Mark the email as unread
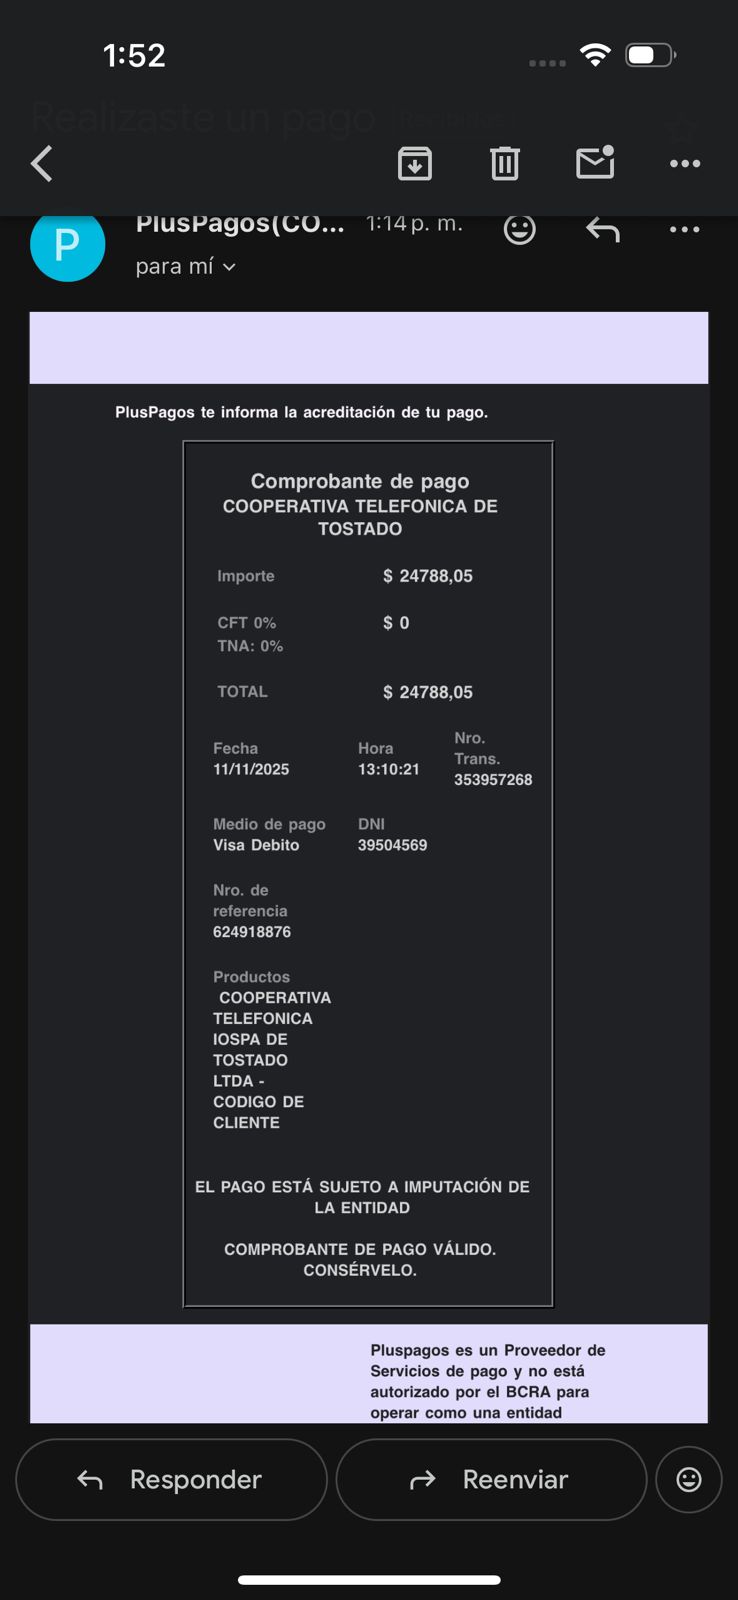Viewport: 738px width, 1600px height. [595, 162]
